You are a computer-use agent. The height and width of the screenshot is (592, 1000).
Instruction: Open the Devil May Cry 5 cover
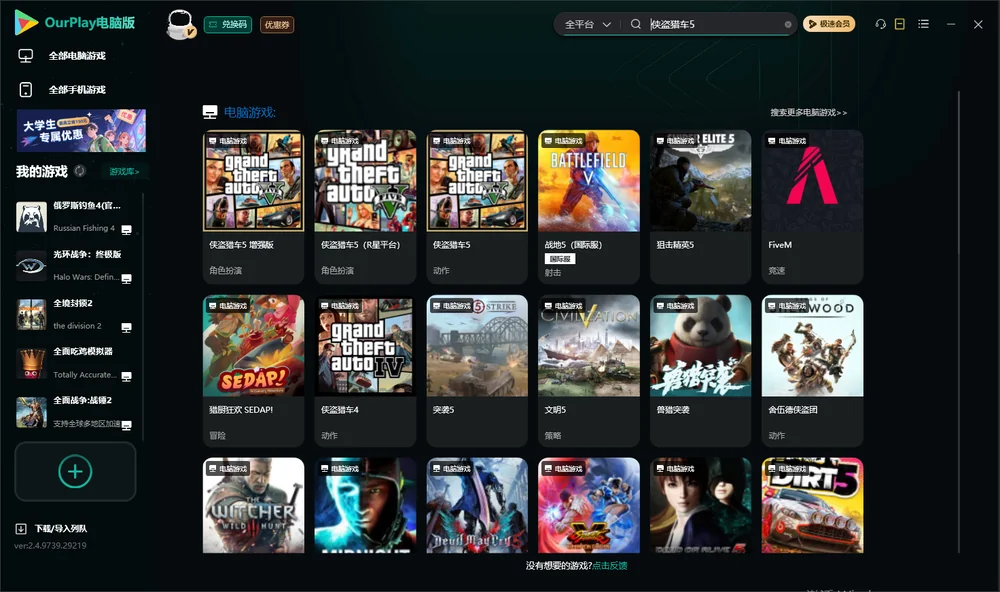pyautogui.click(x=477, y=505)
